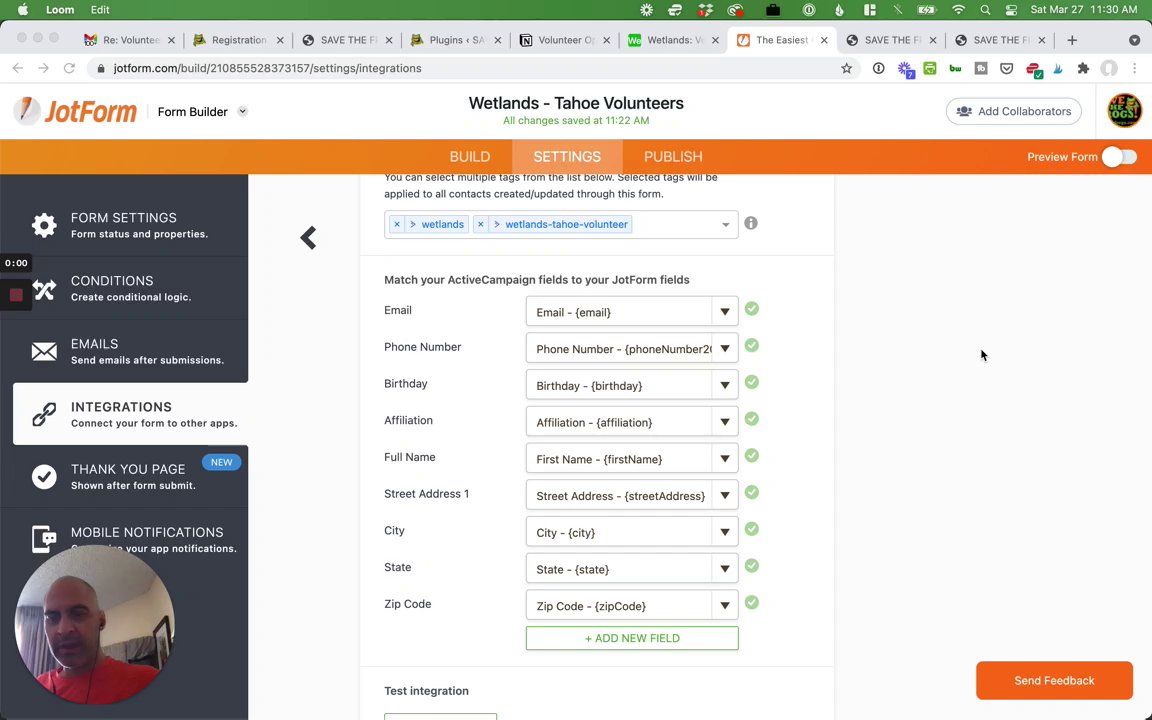Open the Email field mapping dropdown
Screen dimensions: 1152x720
click(632, 312)
